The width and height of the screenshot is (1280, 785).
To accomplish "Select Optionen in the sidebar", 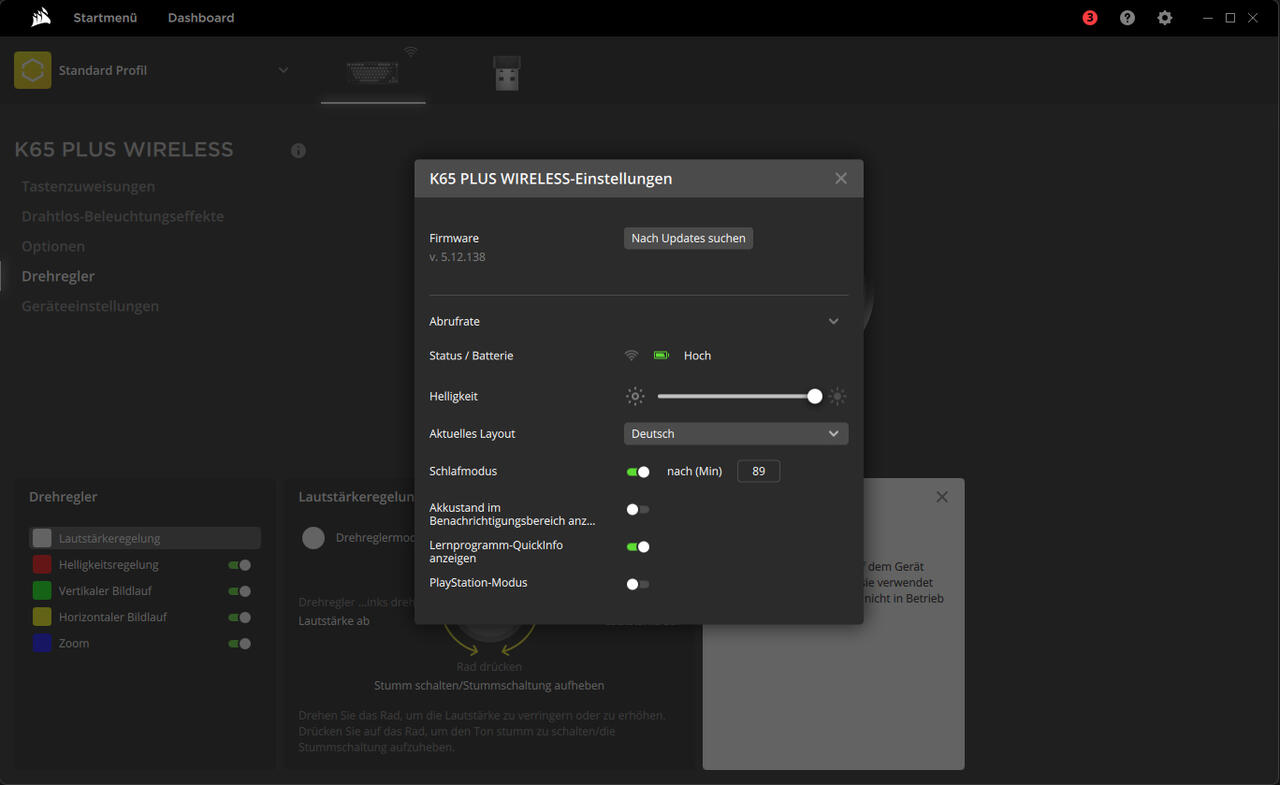I will (53, 246).
